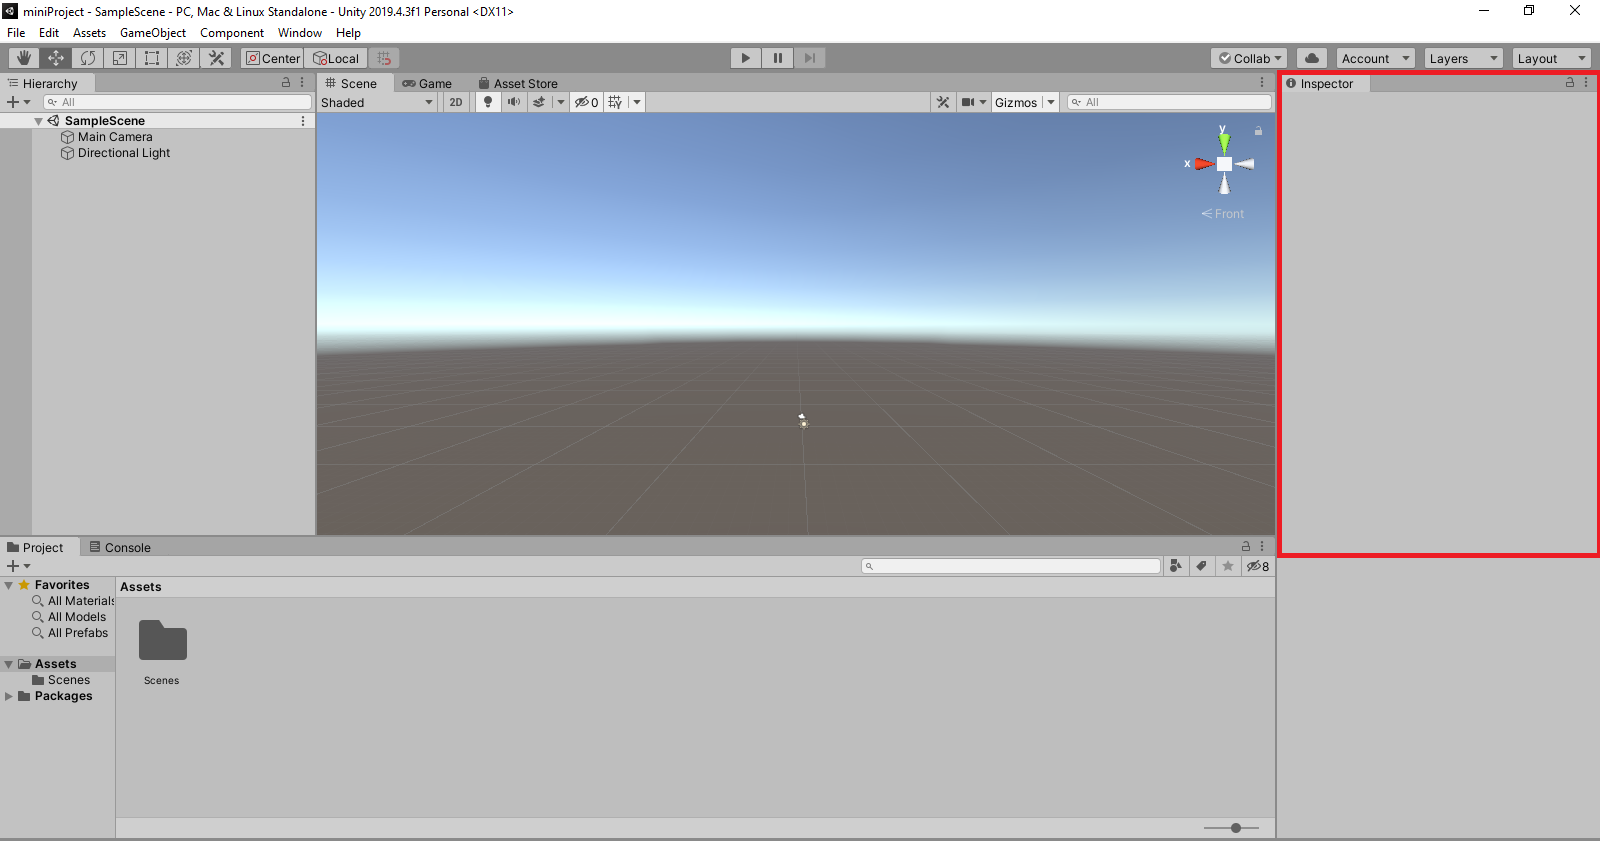This screenshot has height=841, width=1600.
Task: Open the Account dropdown
Action: pyautogui.click(x=1376, y=58)
